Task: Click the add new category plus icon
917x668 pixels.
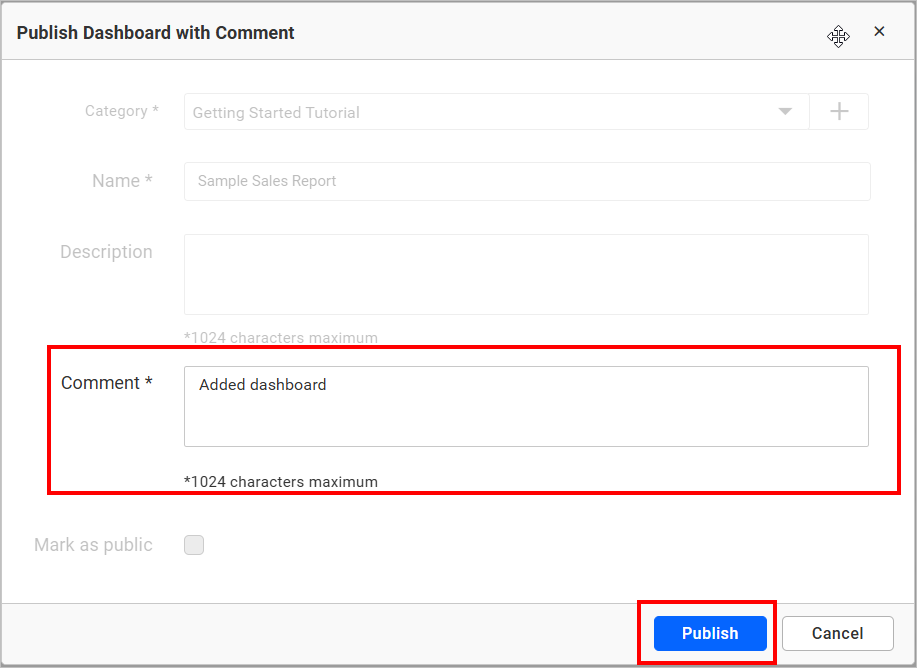Action: pyautogui.click(x=839, y=111)
